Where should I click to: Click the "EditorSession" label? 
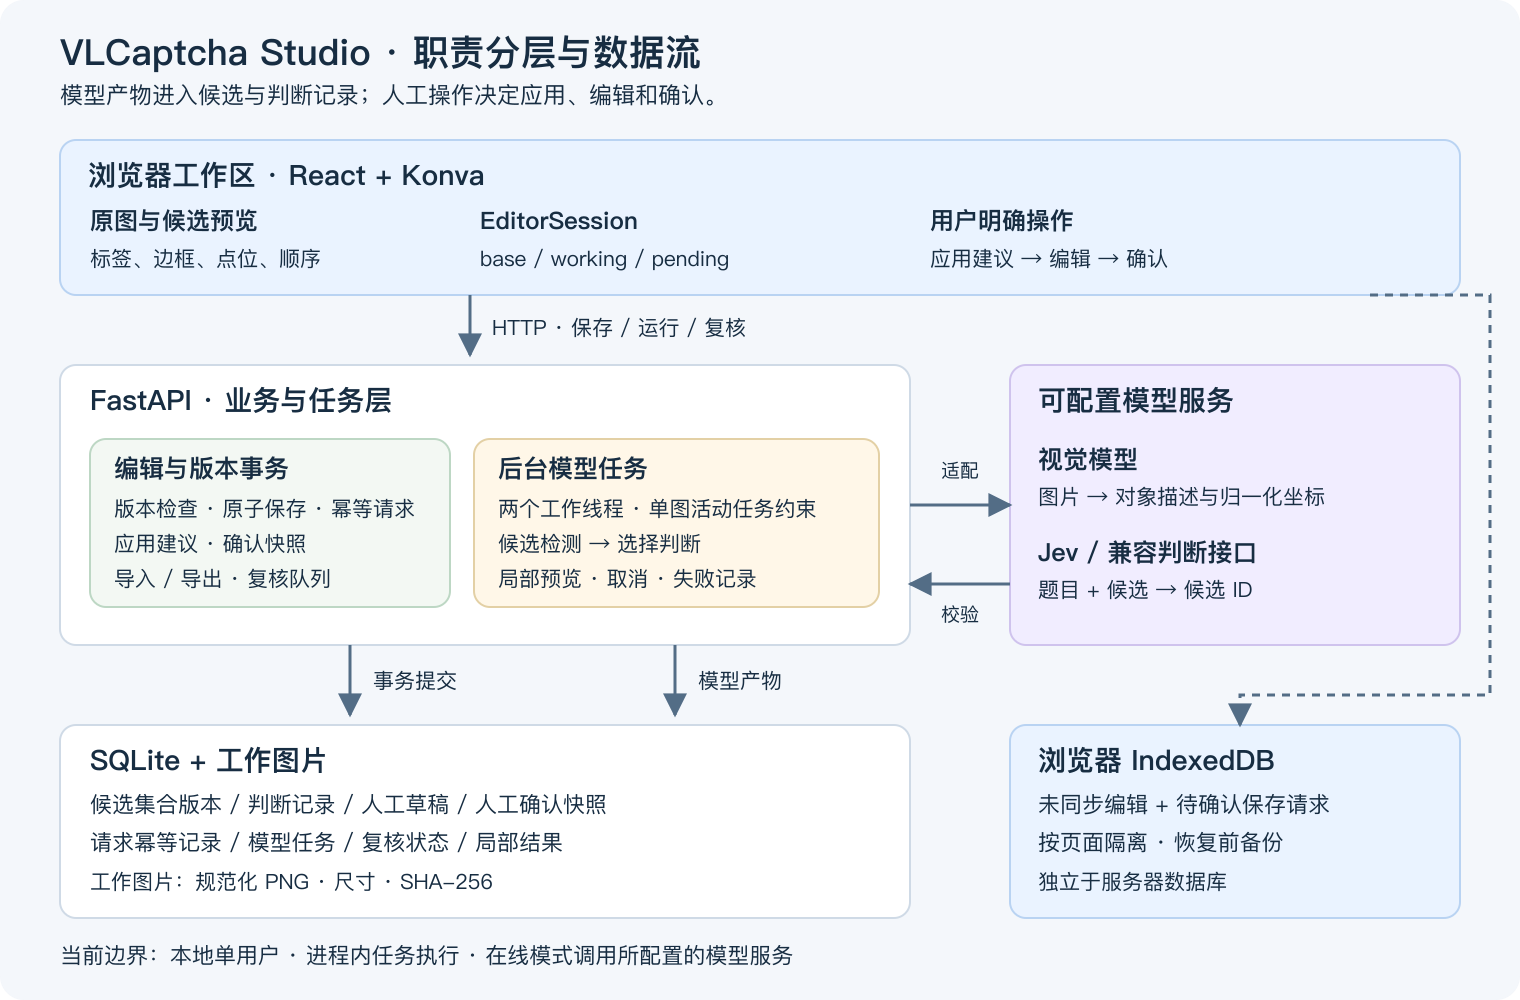click(558, 221)
